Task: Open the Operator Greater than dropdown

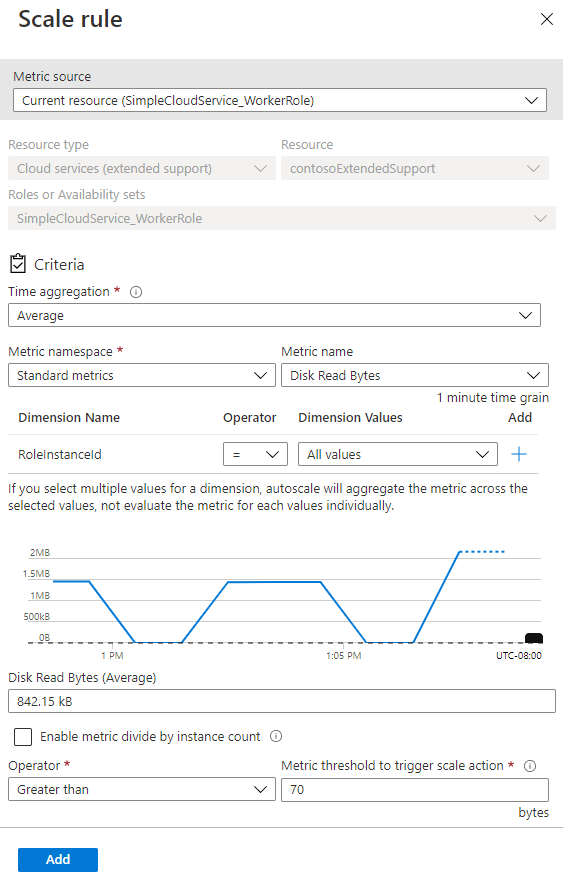Action: pyautogui.click(x=142, y=789)
